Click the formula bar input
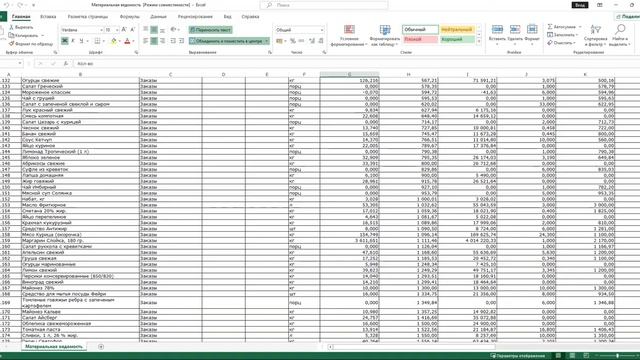The width and height of the screenshot is (640, 360). click(355, 64)
